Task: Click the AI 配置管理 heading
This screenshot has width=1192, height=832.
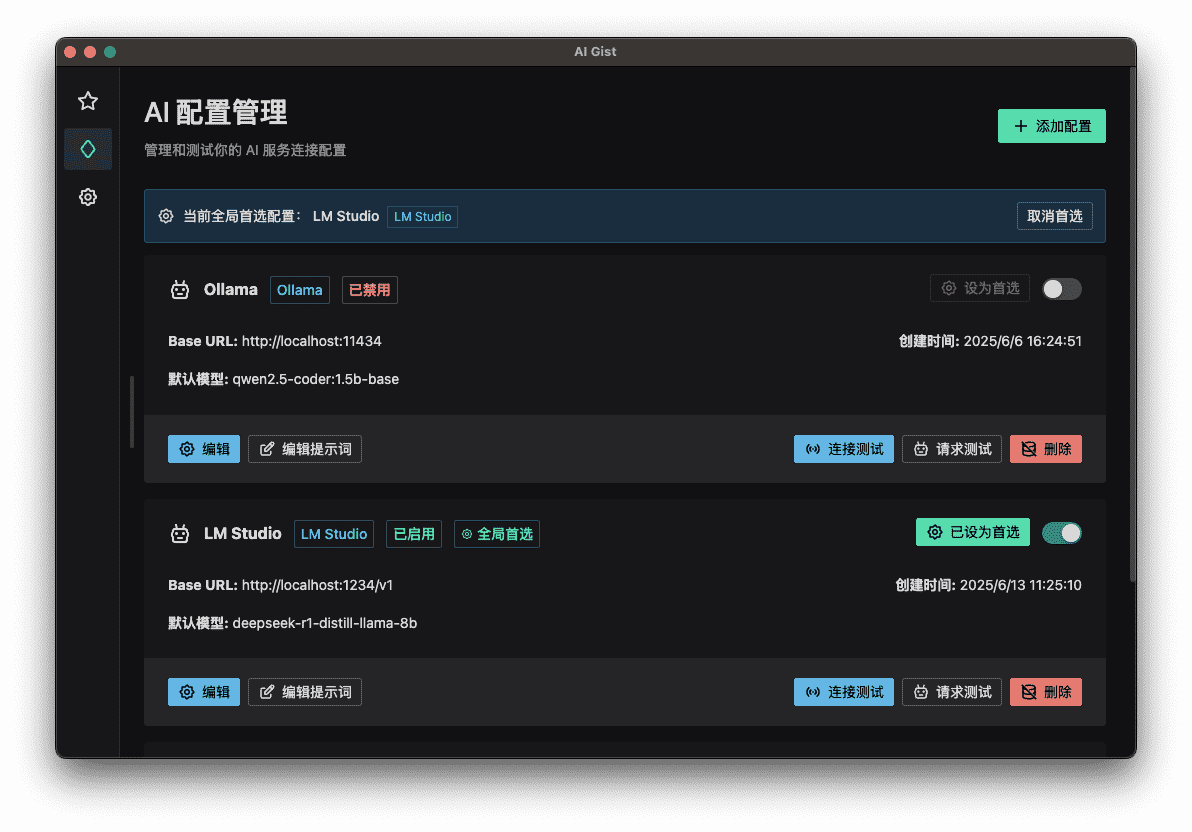Action: point(216,113)
